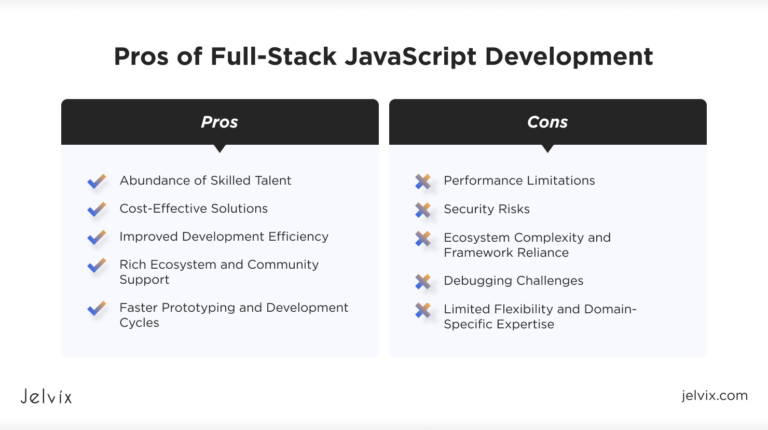Click the Jelvix logo
Viewport: 768px width, 430px height.
point(46,396)
